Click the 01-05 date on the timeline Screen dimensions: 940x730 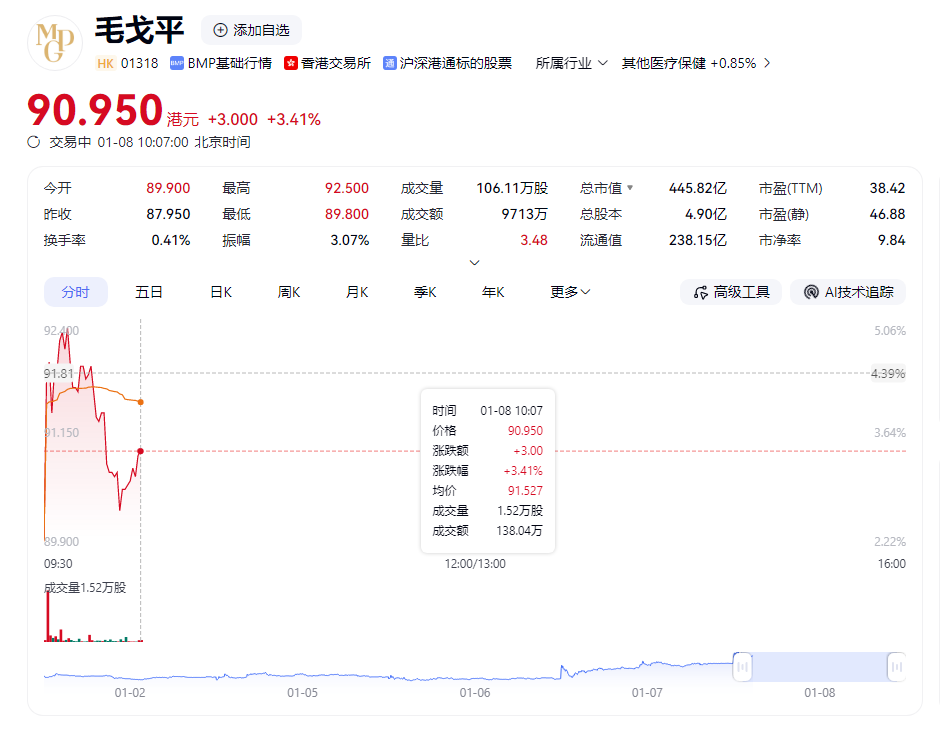pyautogui.click(x=302, y=692)
